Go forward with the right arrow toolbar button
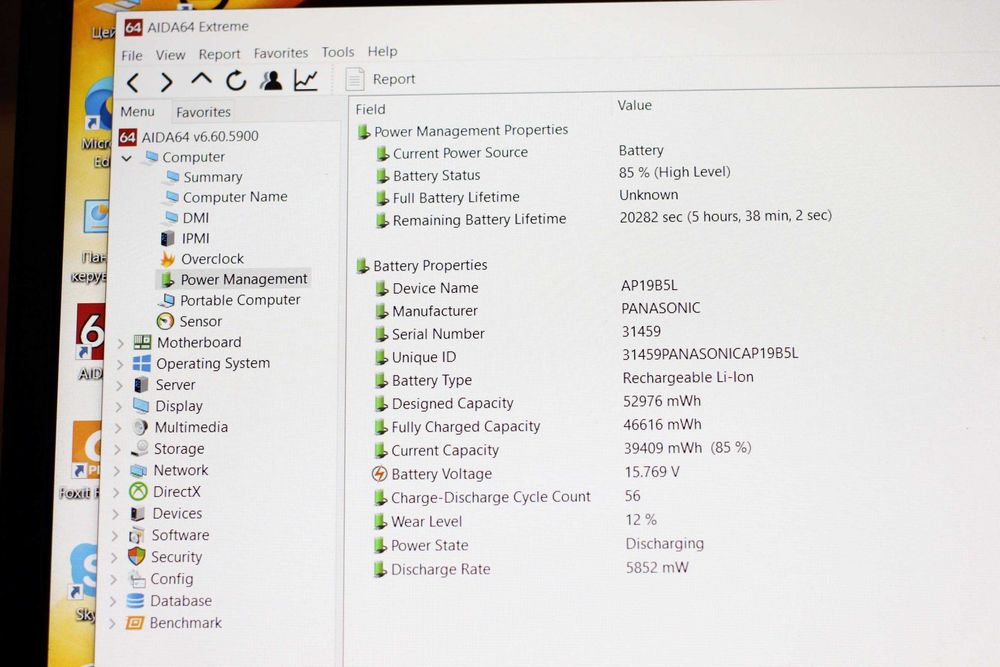Image resolution: width=1000 pixels, height=667 pixels. tap(166, 82)
